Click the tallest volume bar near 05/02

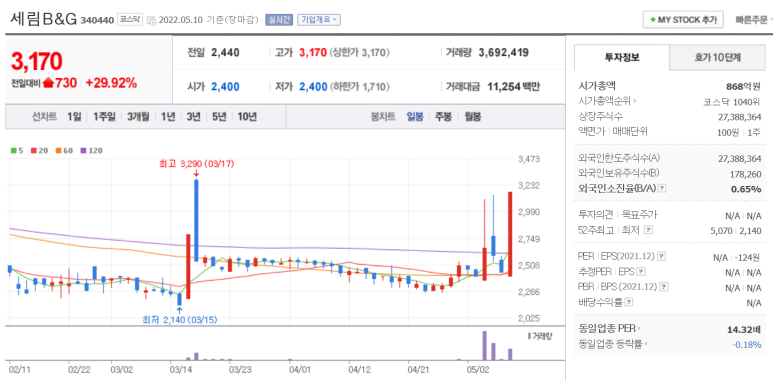pyautogui.click(x=484, y=346)
